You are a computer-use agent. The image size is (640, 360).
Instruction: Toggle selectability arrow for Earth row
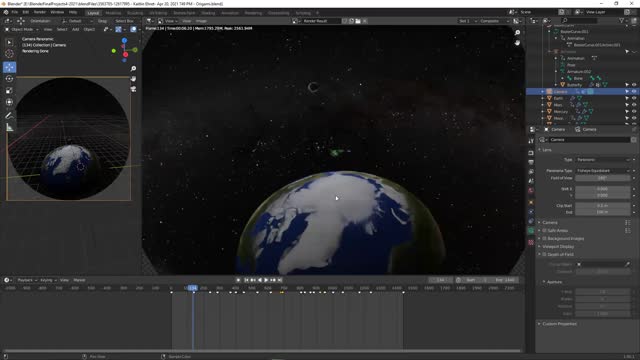pos(627,98)
